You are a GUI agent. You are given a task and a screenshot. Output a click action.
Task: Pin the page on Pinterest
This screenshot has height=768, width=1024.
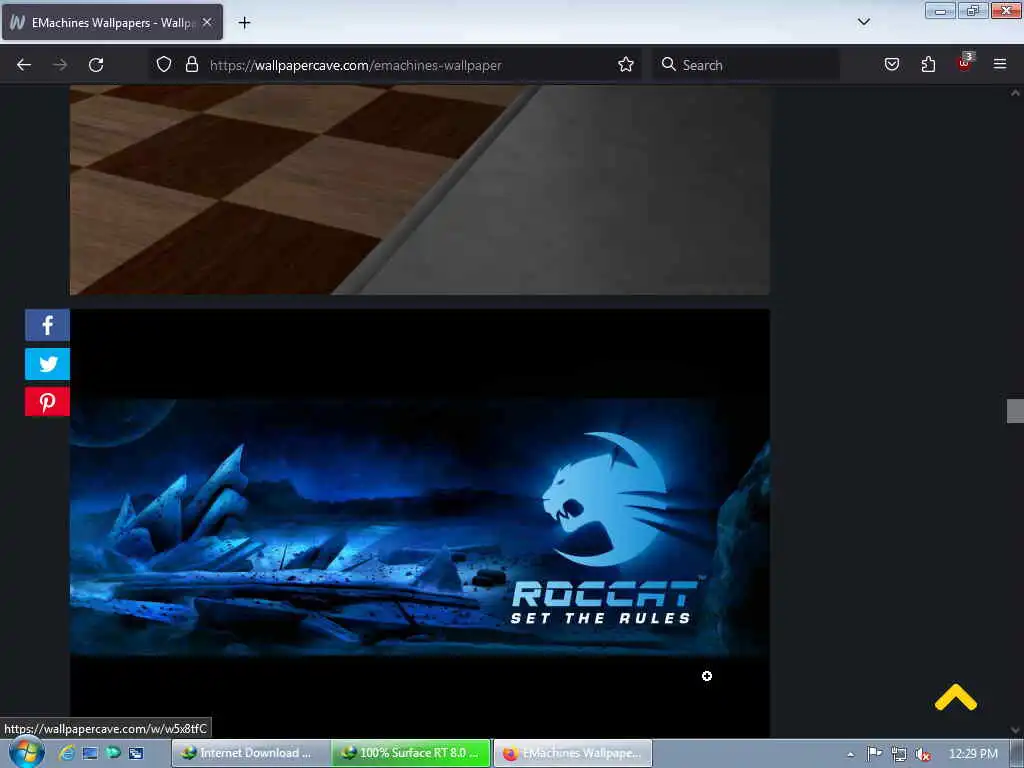[47, 402]
